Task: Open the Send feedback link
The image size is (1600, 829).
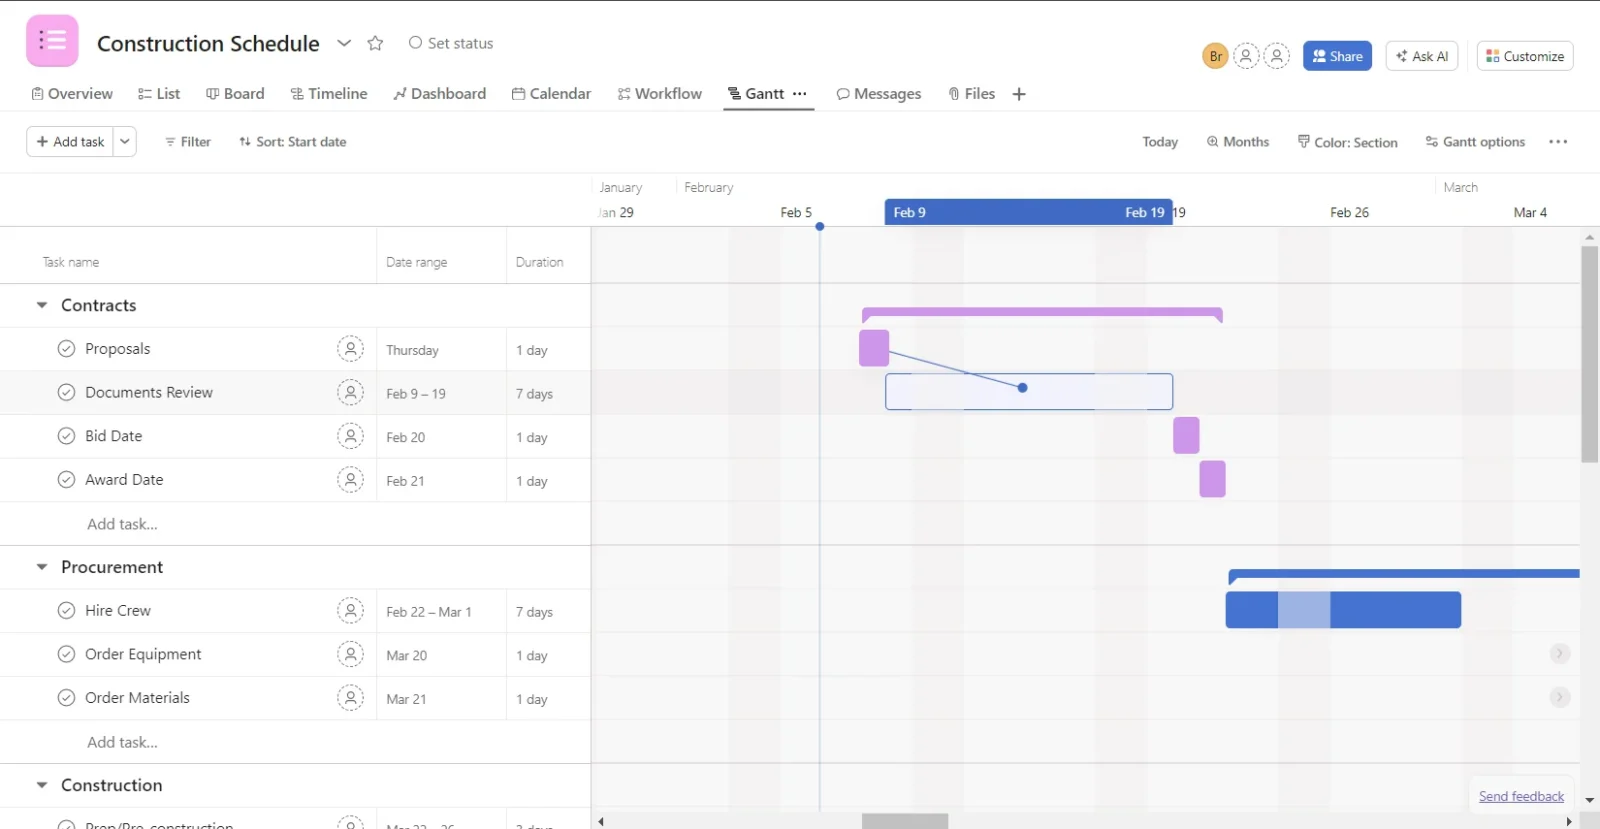Action: (x=1521, y=796)
